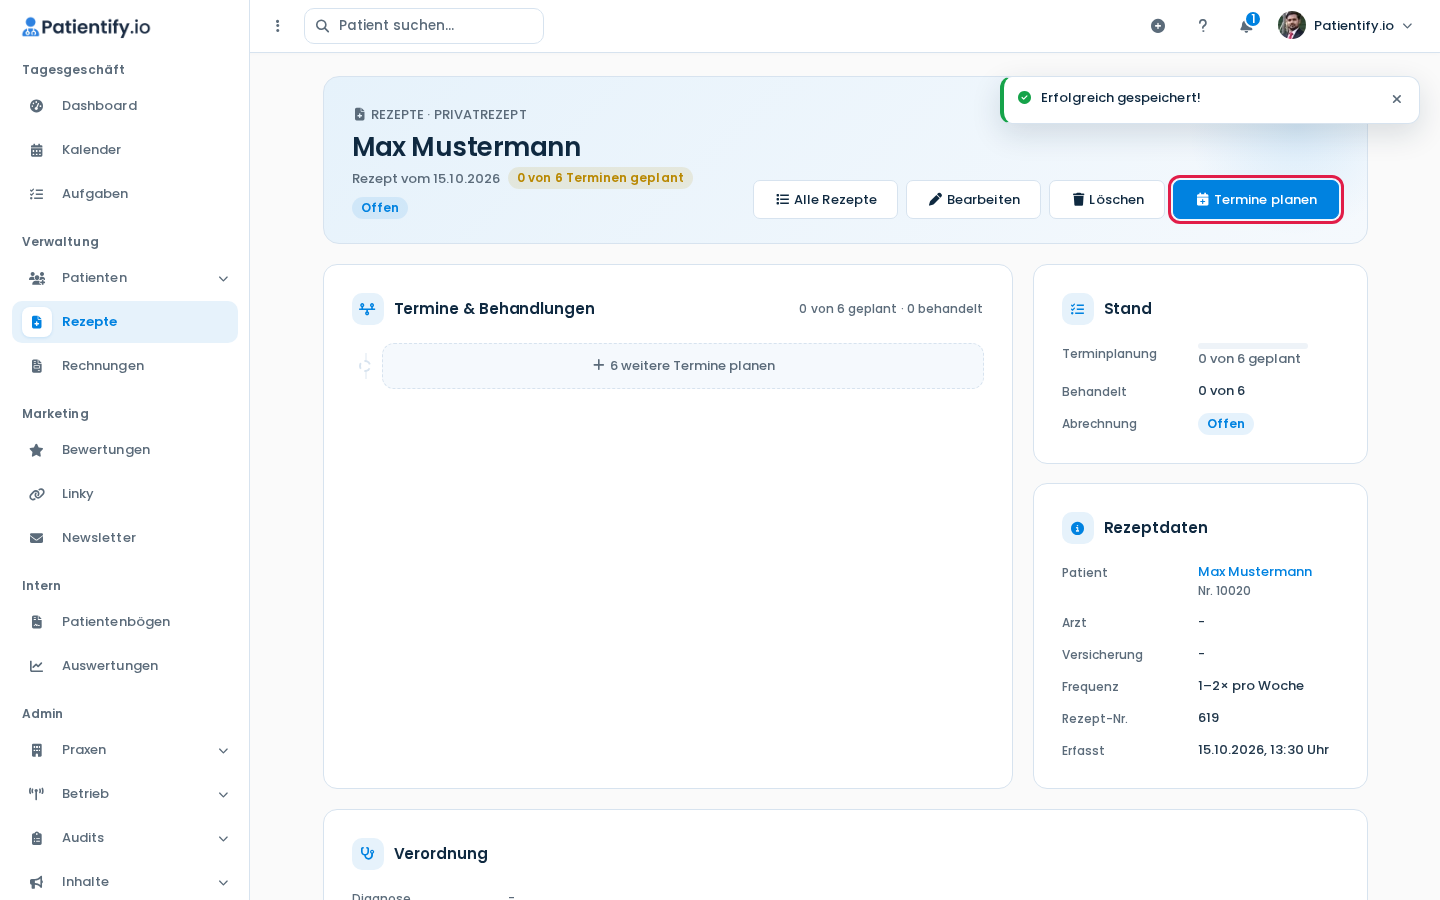Open Bewertungen in the sidebar

tap(125, 450)
